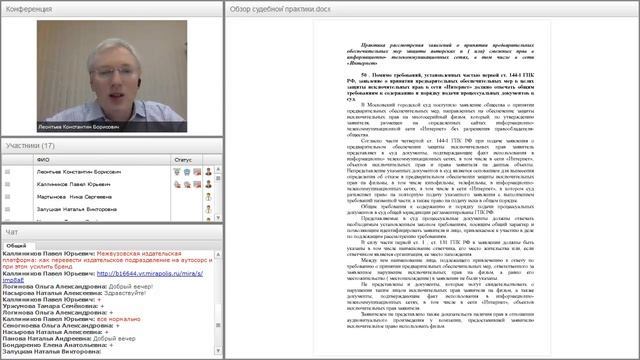640x360 pixels.
Task: Click Залуцкая Наталья Викторовна's participant avatar icon
Action: (209, 209)
